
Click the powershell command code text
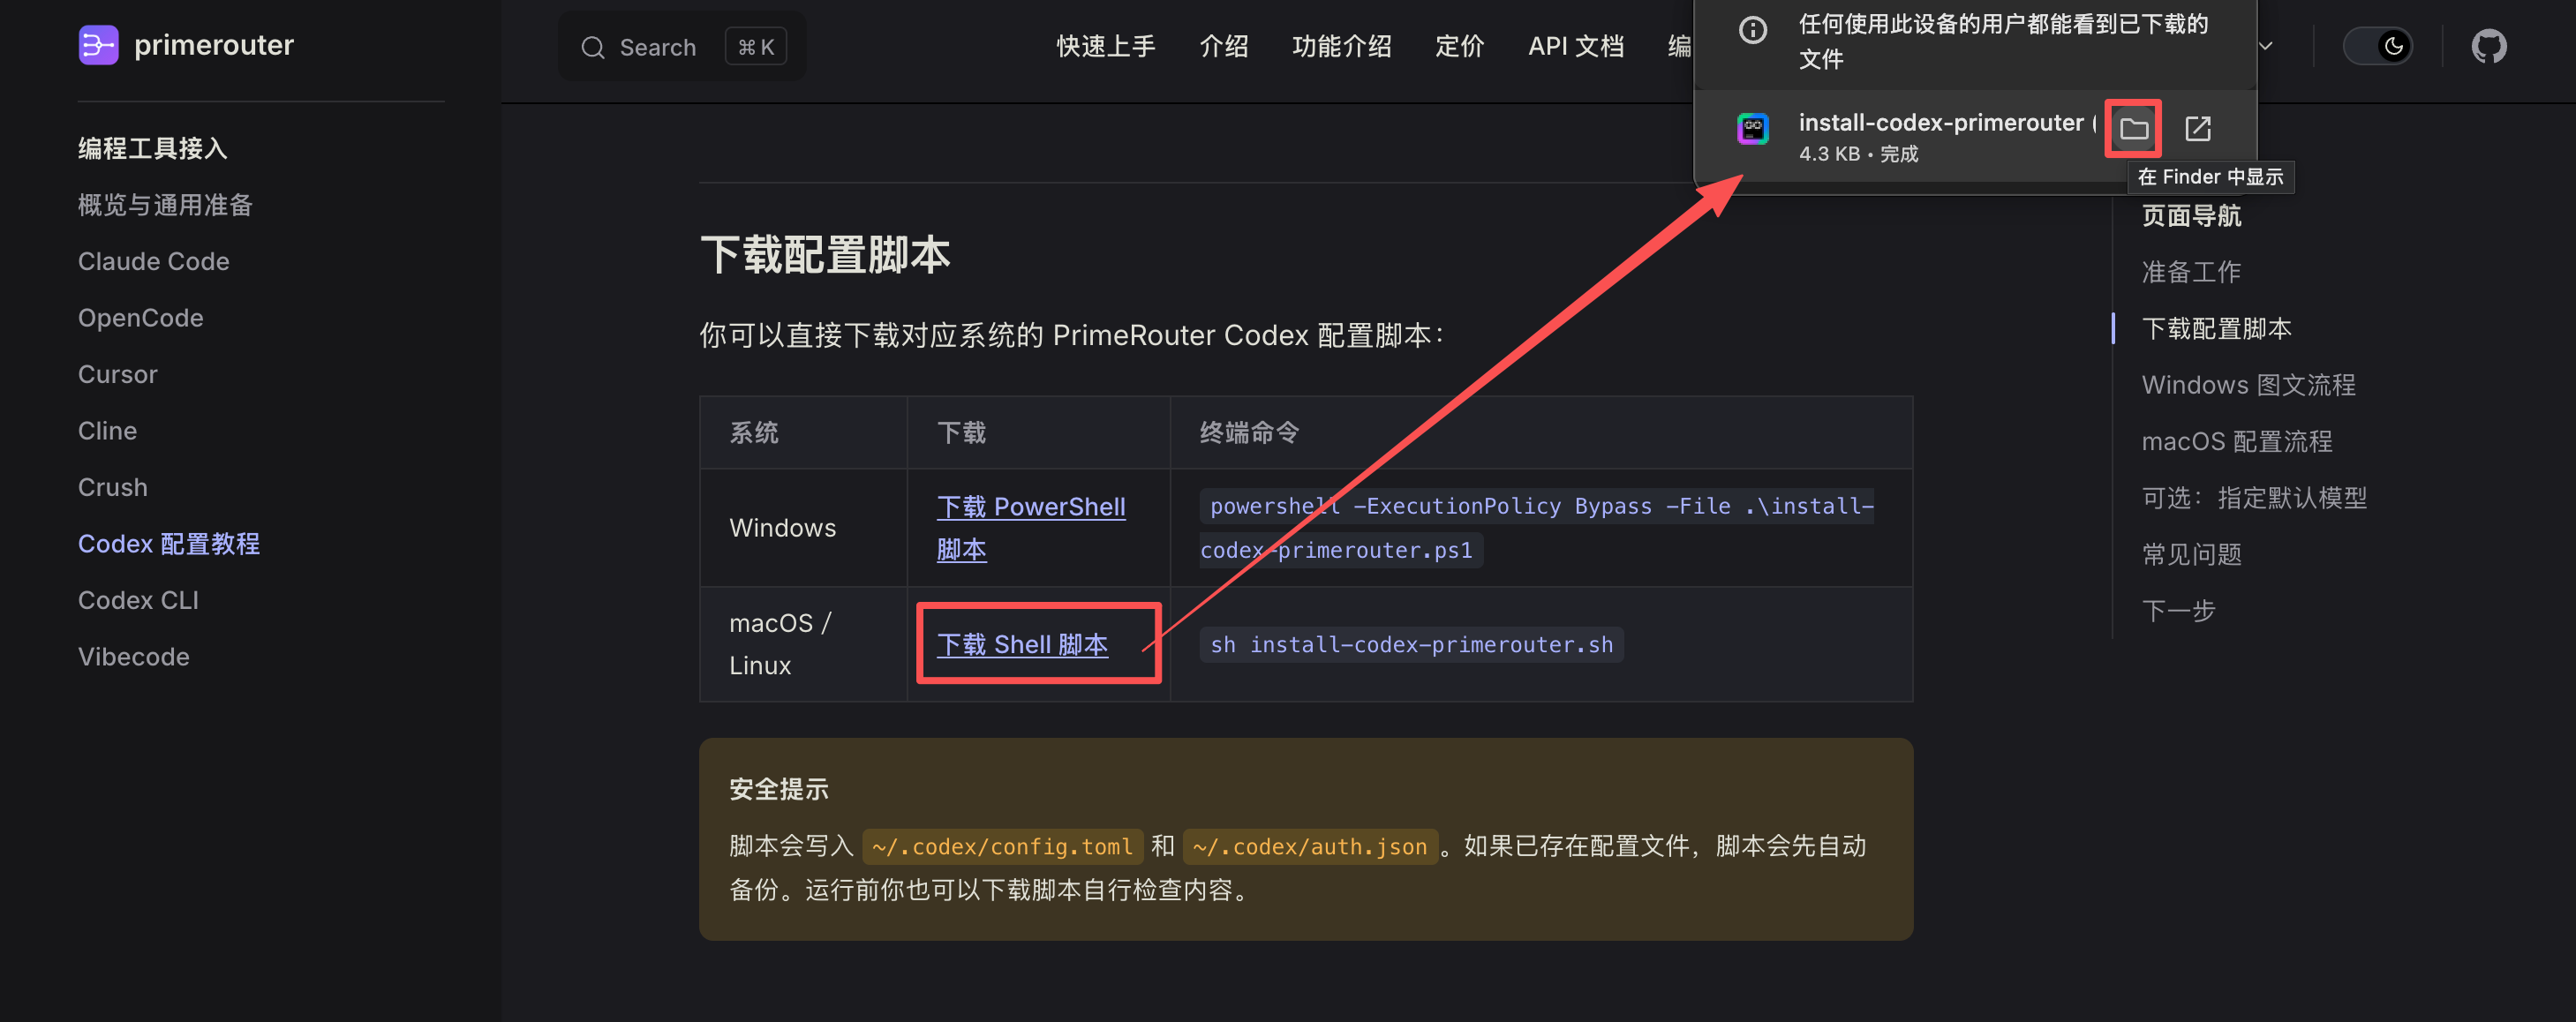(x=1536, y=528)
